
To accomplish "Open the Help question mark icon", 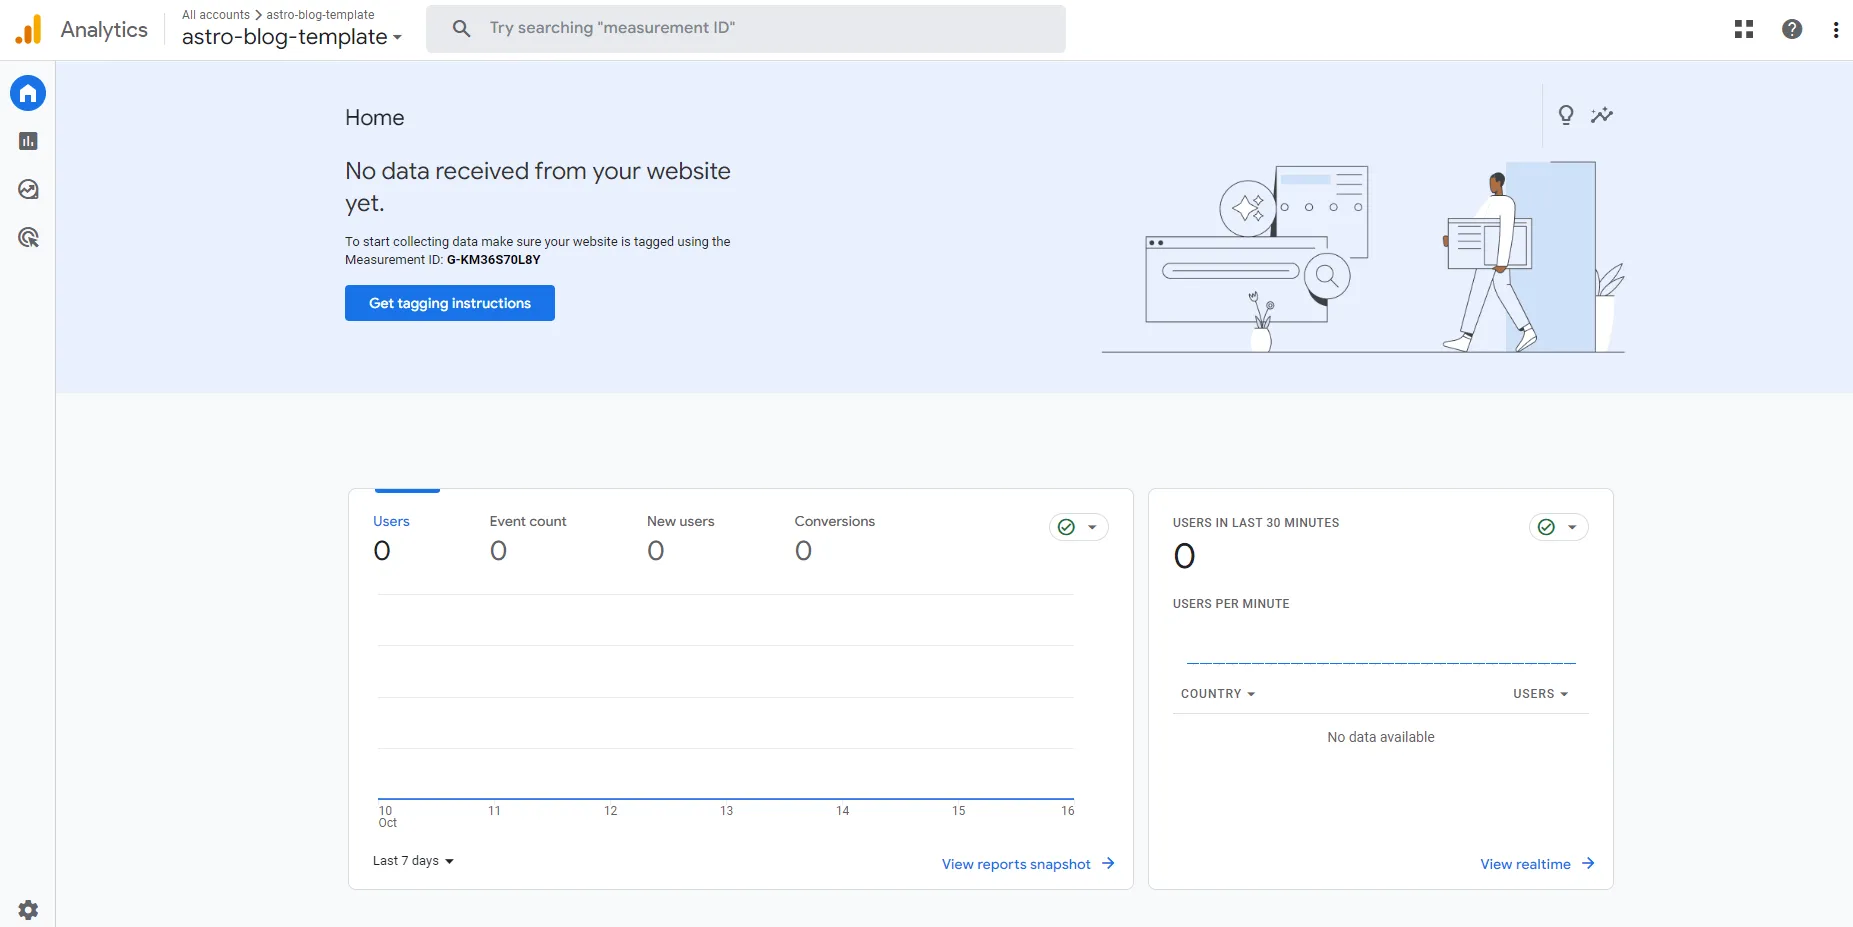I will (1792, 29).
